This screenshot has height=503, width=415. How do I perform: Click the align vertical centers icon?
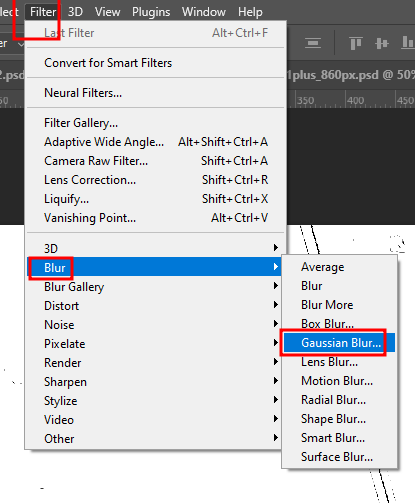[x=382, y=43]
